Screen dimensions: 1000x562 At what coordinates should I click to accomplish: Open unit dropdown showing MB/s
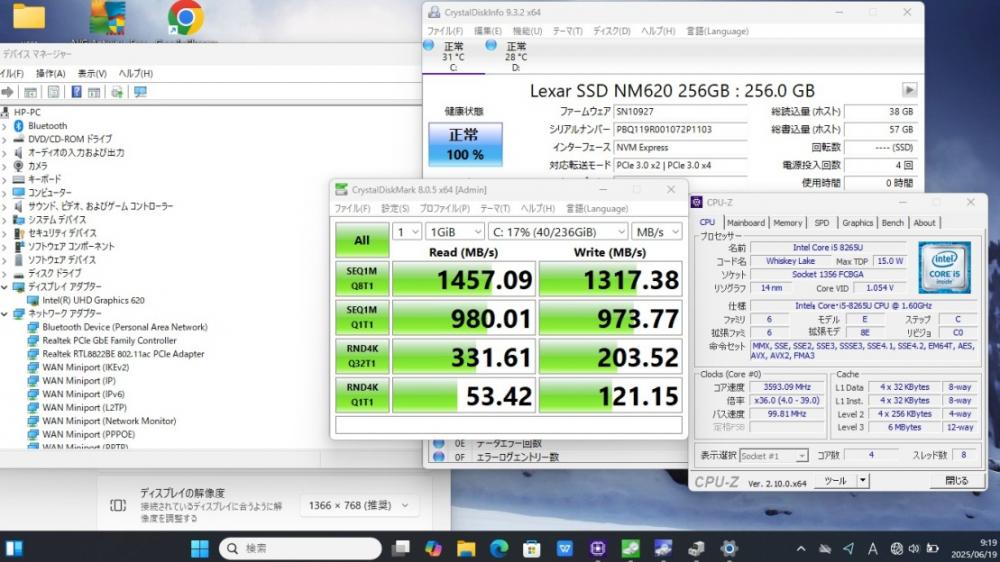tap(656, 232)
